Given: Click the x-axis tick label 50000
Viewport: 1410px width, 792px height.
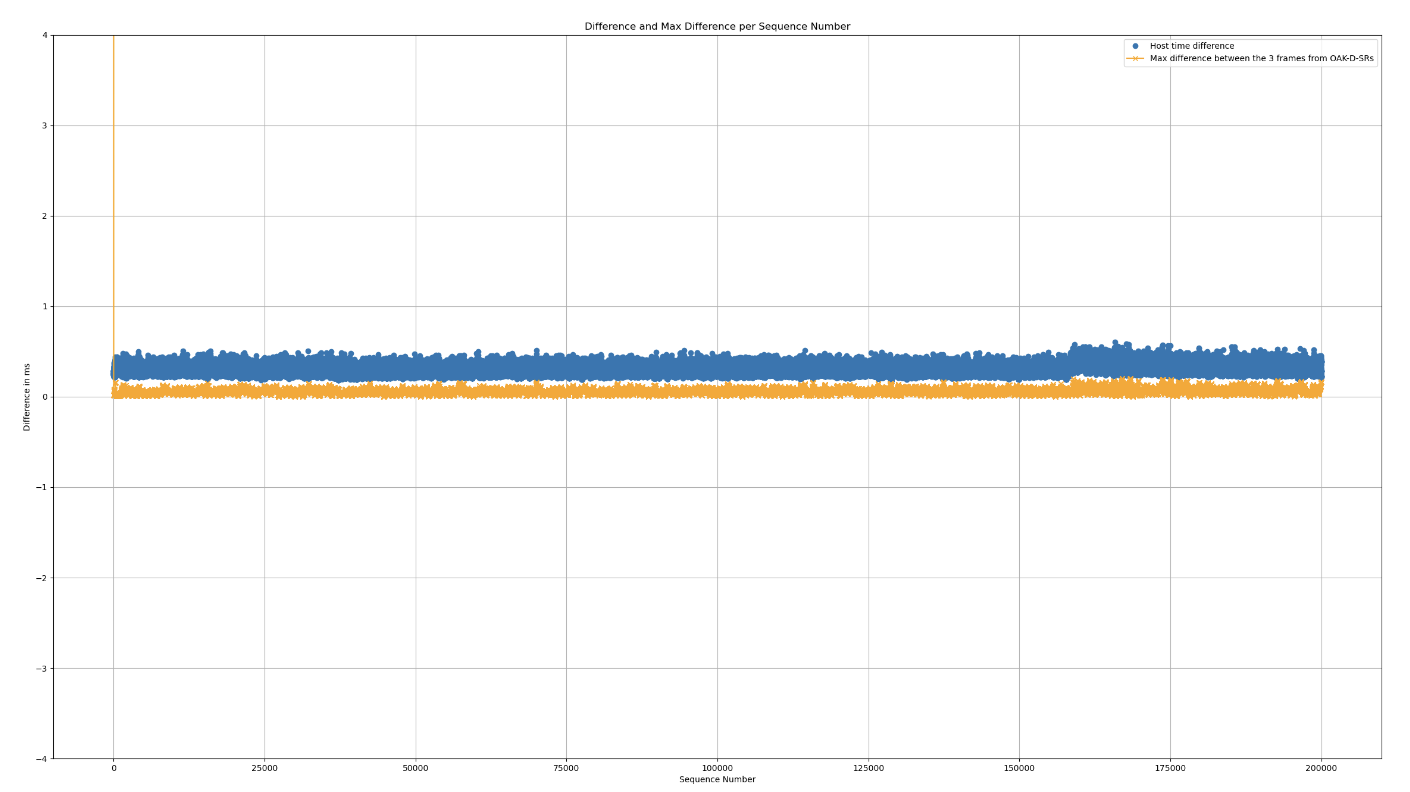Looking at the screenshot, I should pos(415,768).
